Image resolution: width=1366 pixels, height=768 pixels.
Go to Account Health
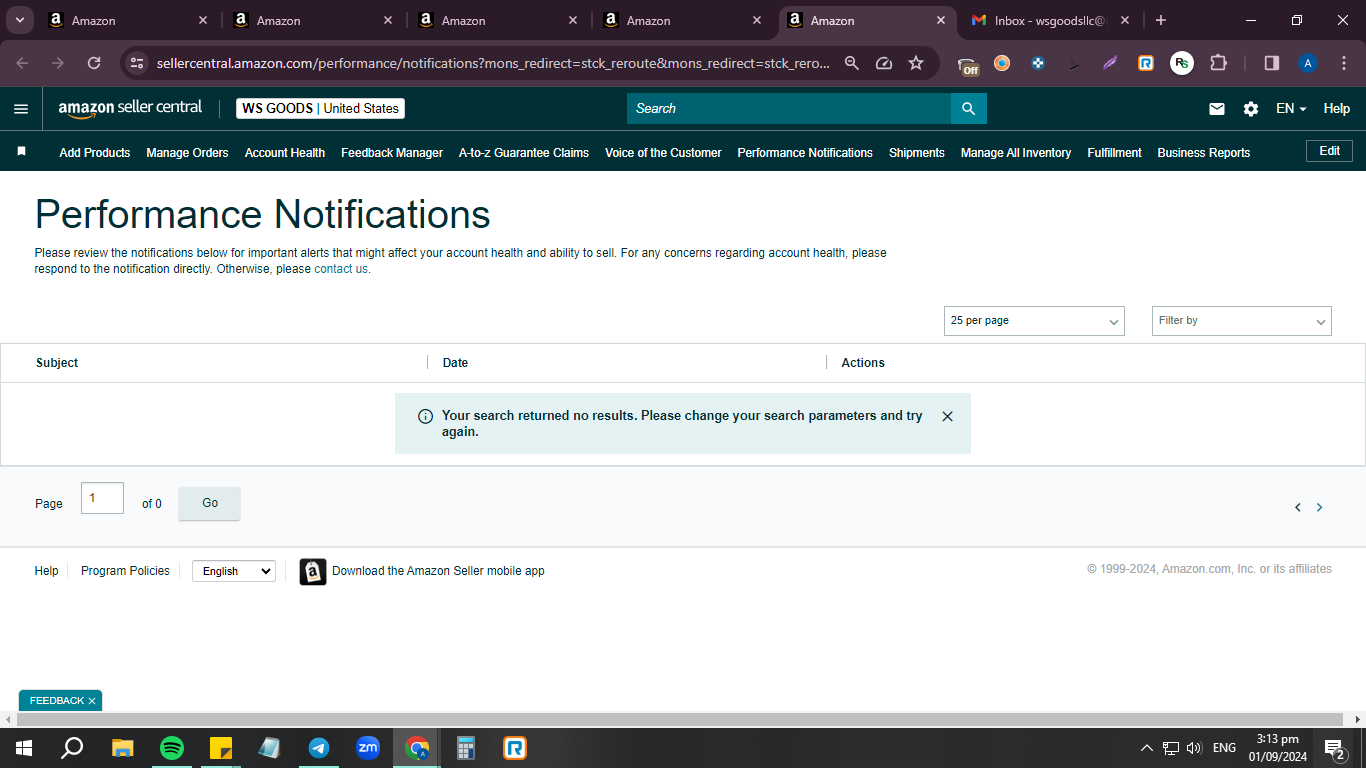click(285, 153)
